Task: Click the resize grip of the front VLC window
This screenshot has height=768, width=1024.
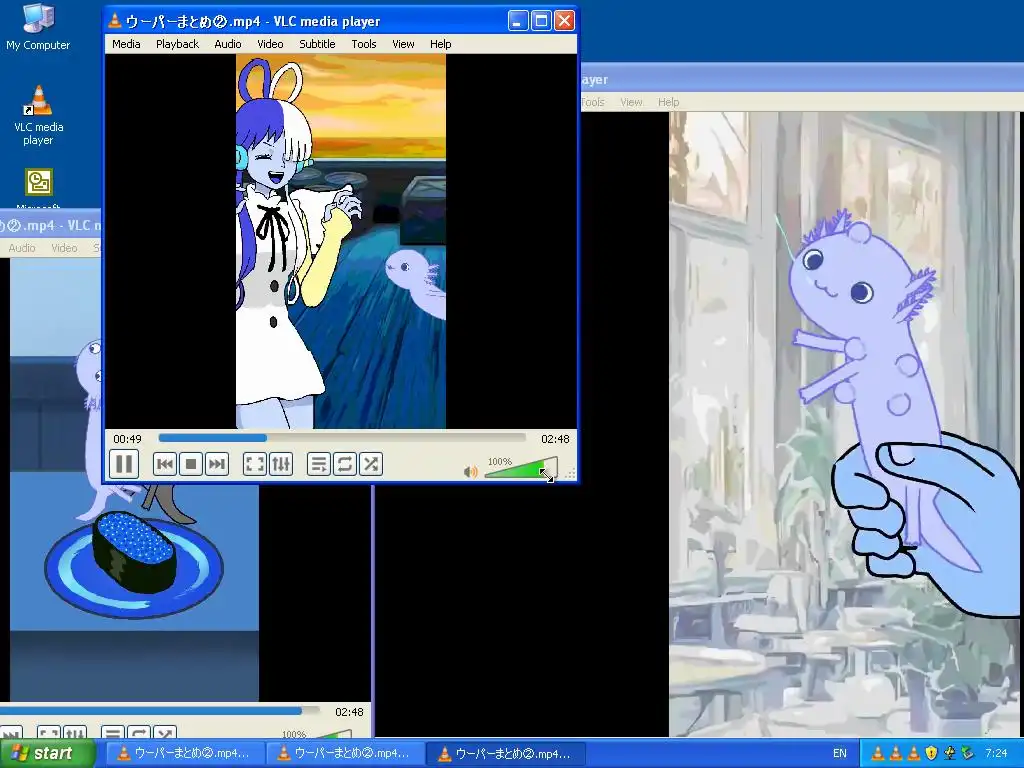Action: (x=570, y=475)
